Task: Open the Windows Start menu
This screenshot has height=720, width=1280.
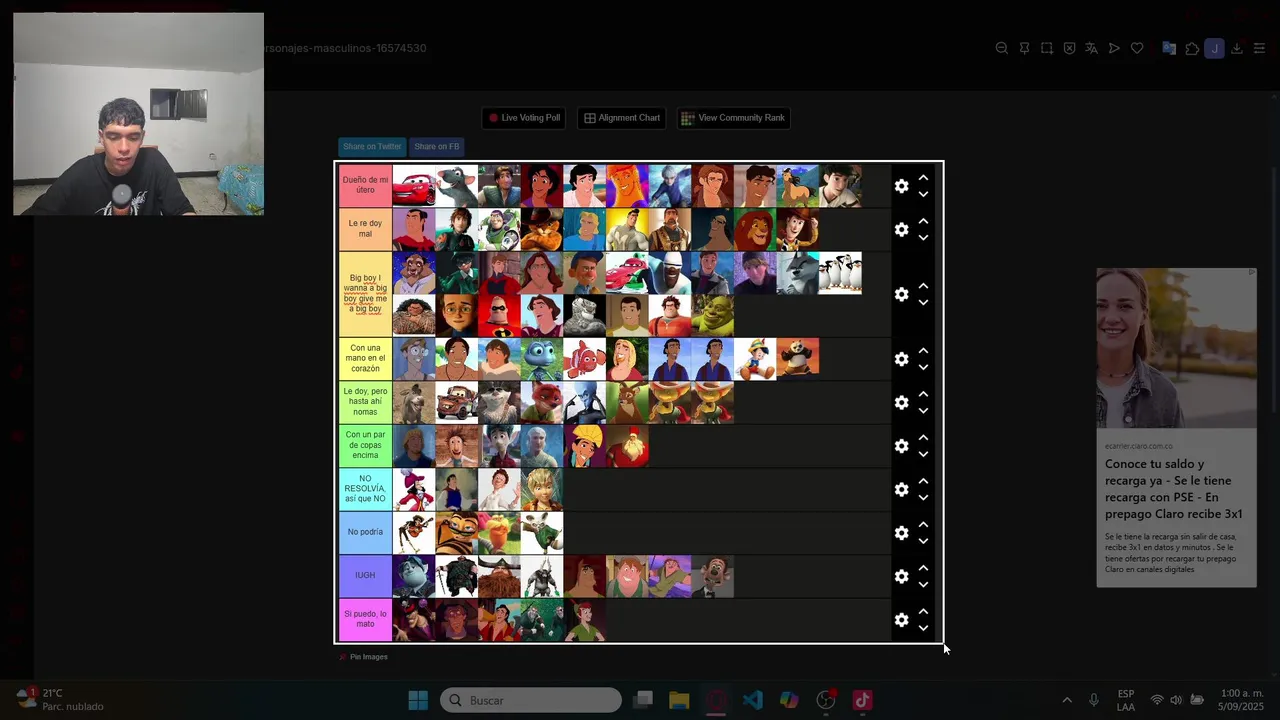Action: (418, 700)
